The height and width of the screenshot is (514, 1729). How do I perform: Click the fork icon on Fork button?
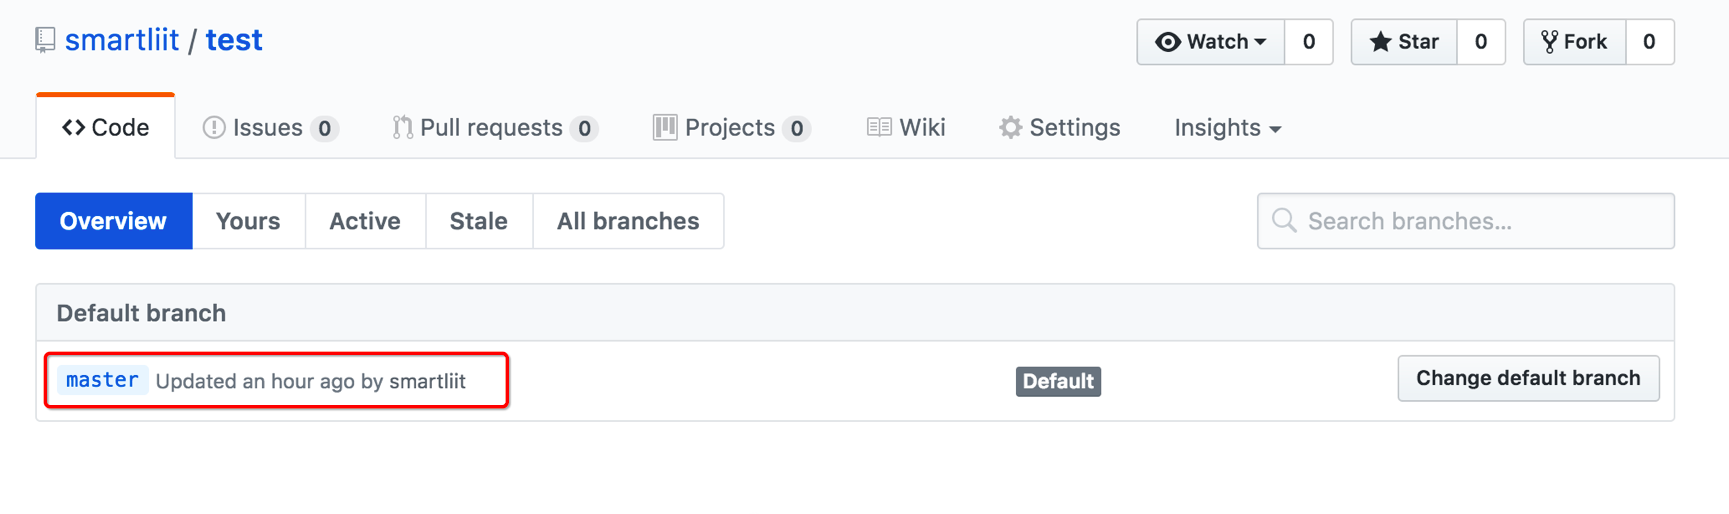(1549, 42)
